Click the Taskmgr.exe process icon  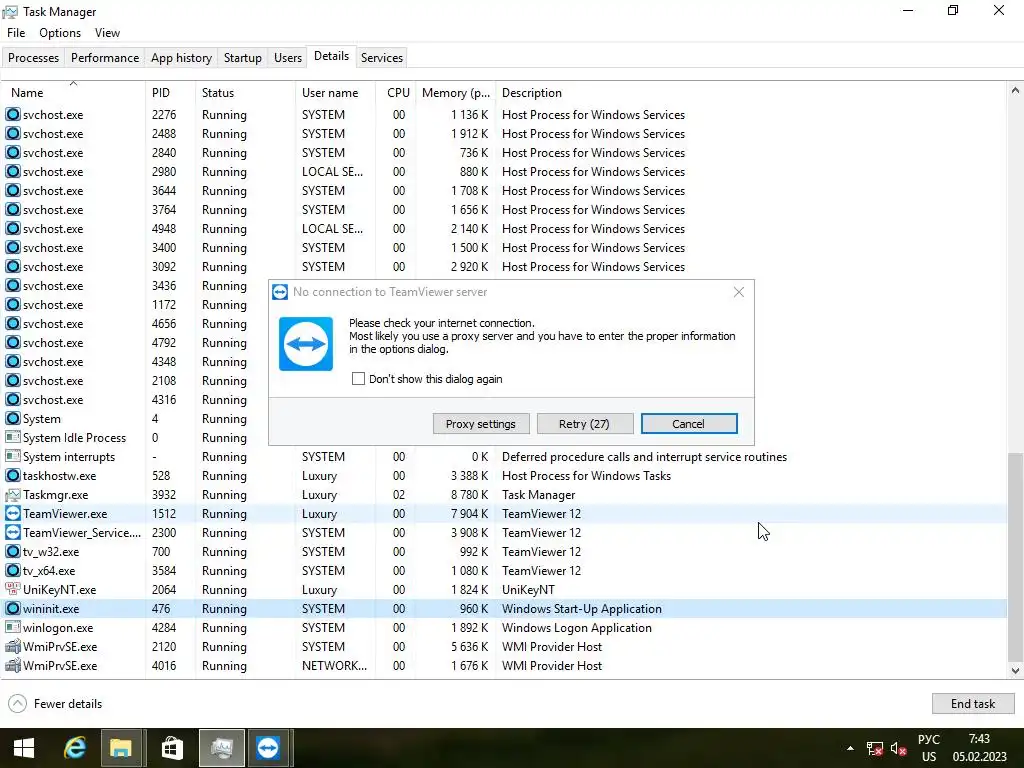coord(12,494)
